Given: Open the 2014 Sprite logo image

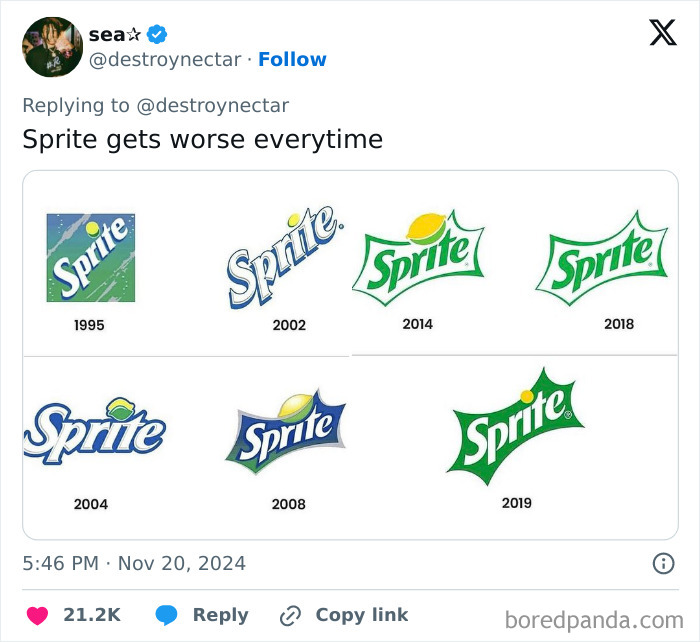Looking at the screenshot, I should (x=417, y=255).
